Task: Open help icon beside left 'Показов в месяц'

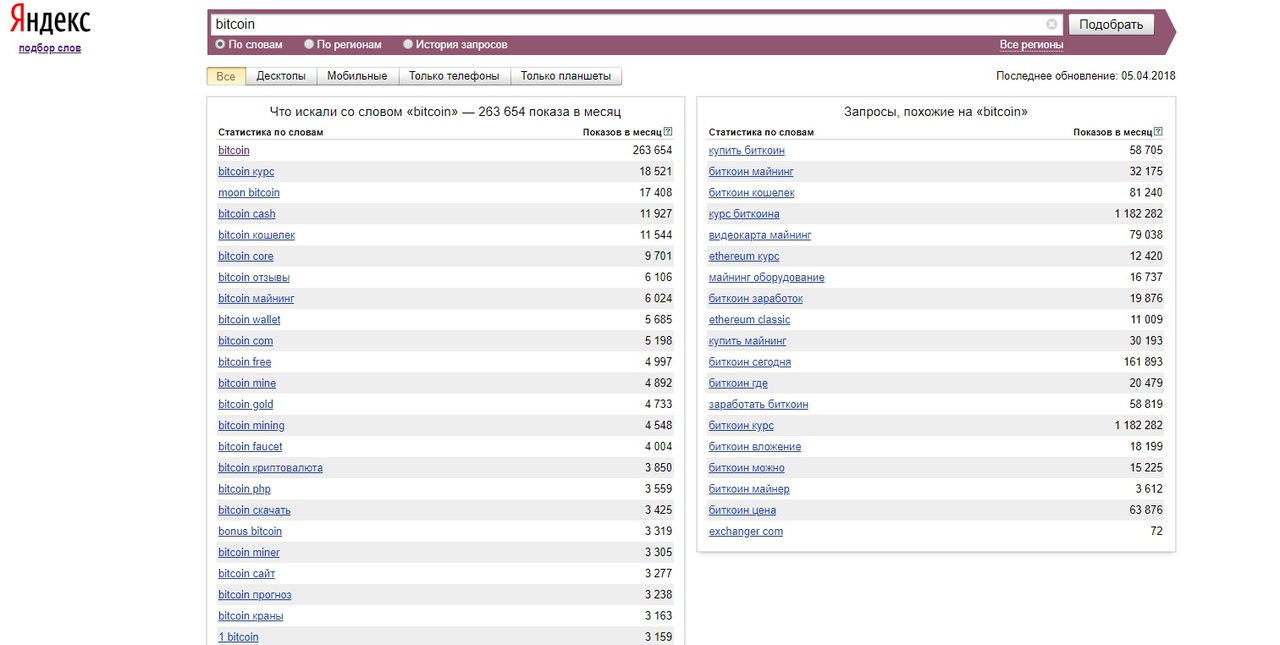Action: (x=668, y=132)
